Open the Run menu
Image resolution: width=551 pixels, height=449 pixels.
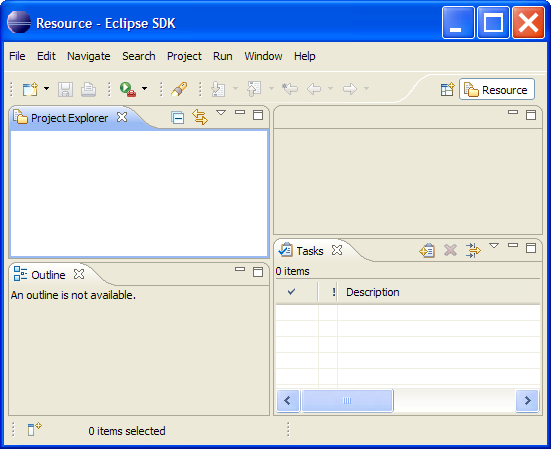point(223,56)
